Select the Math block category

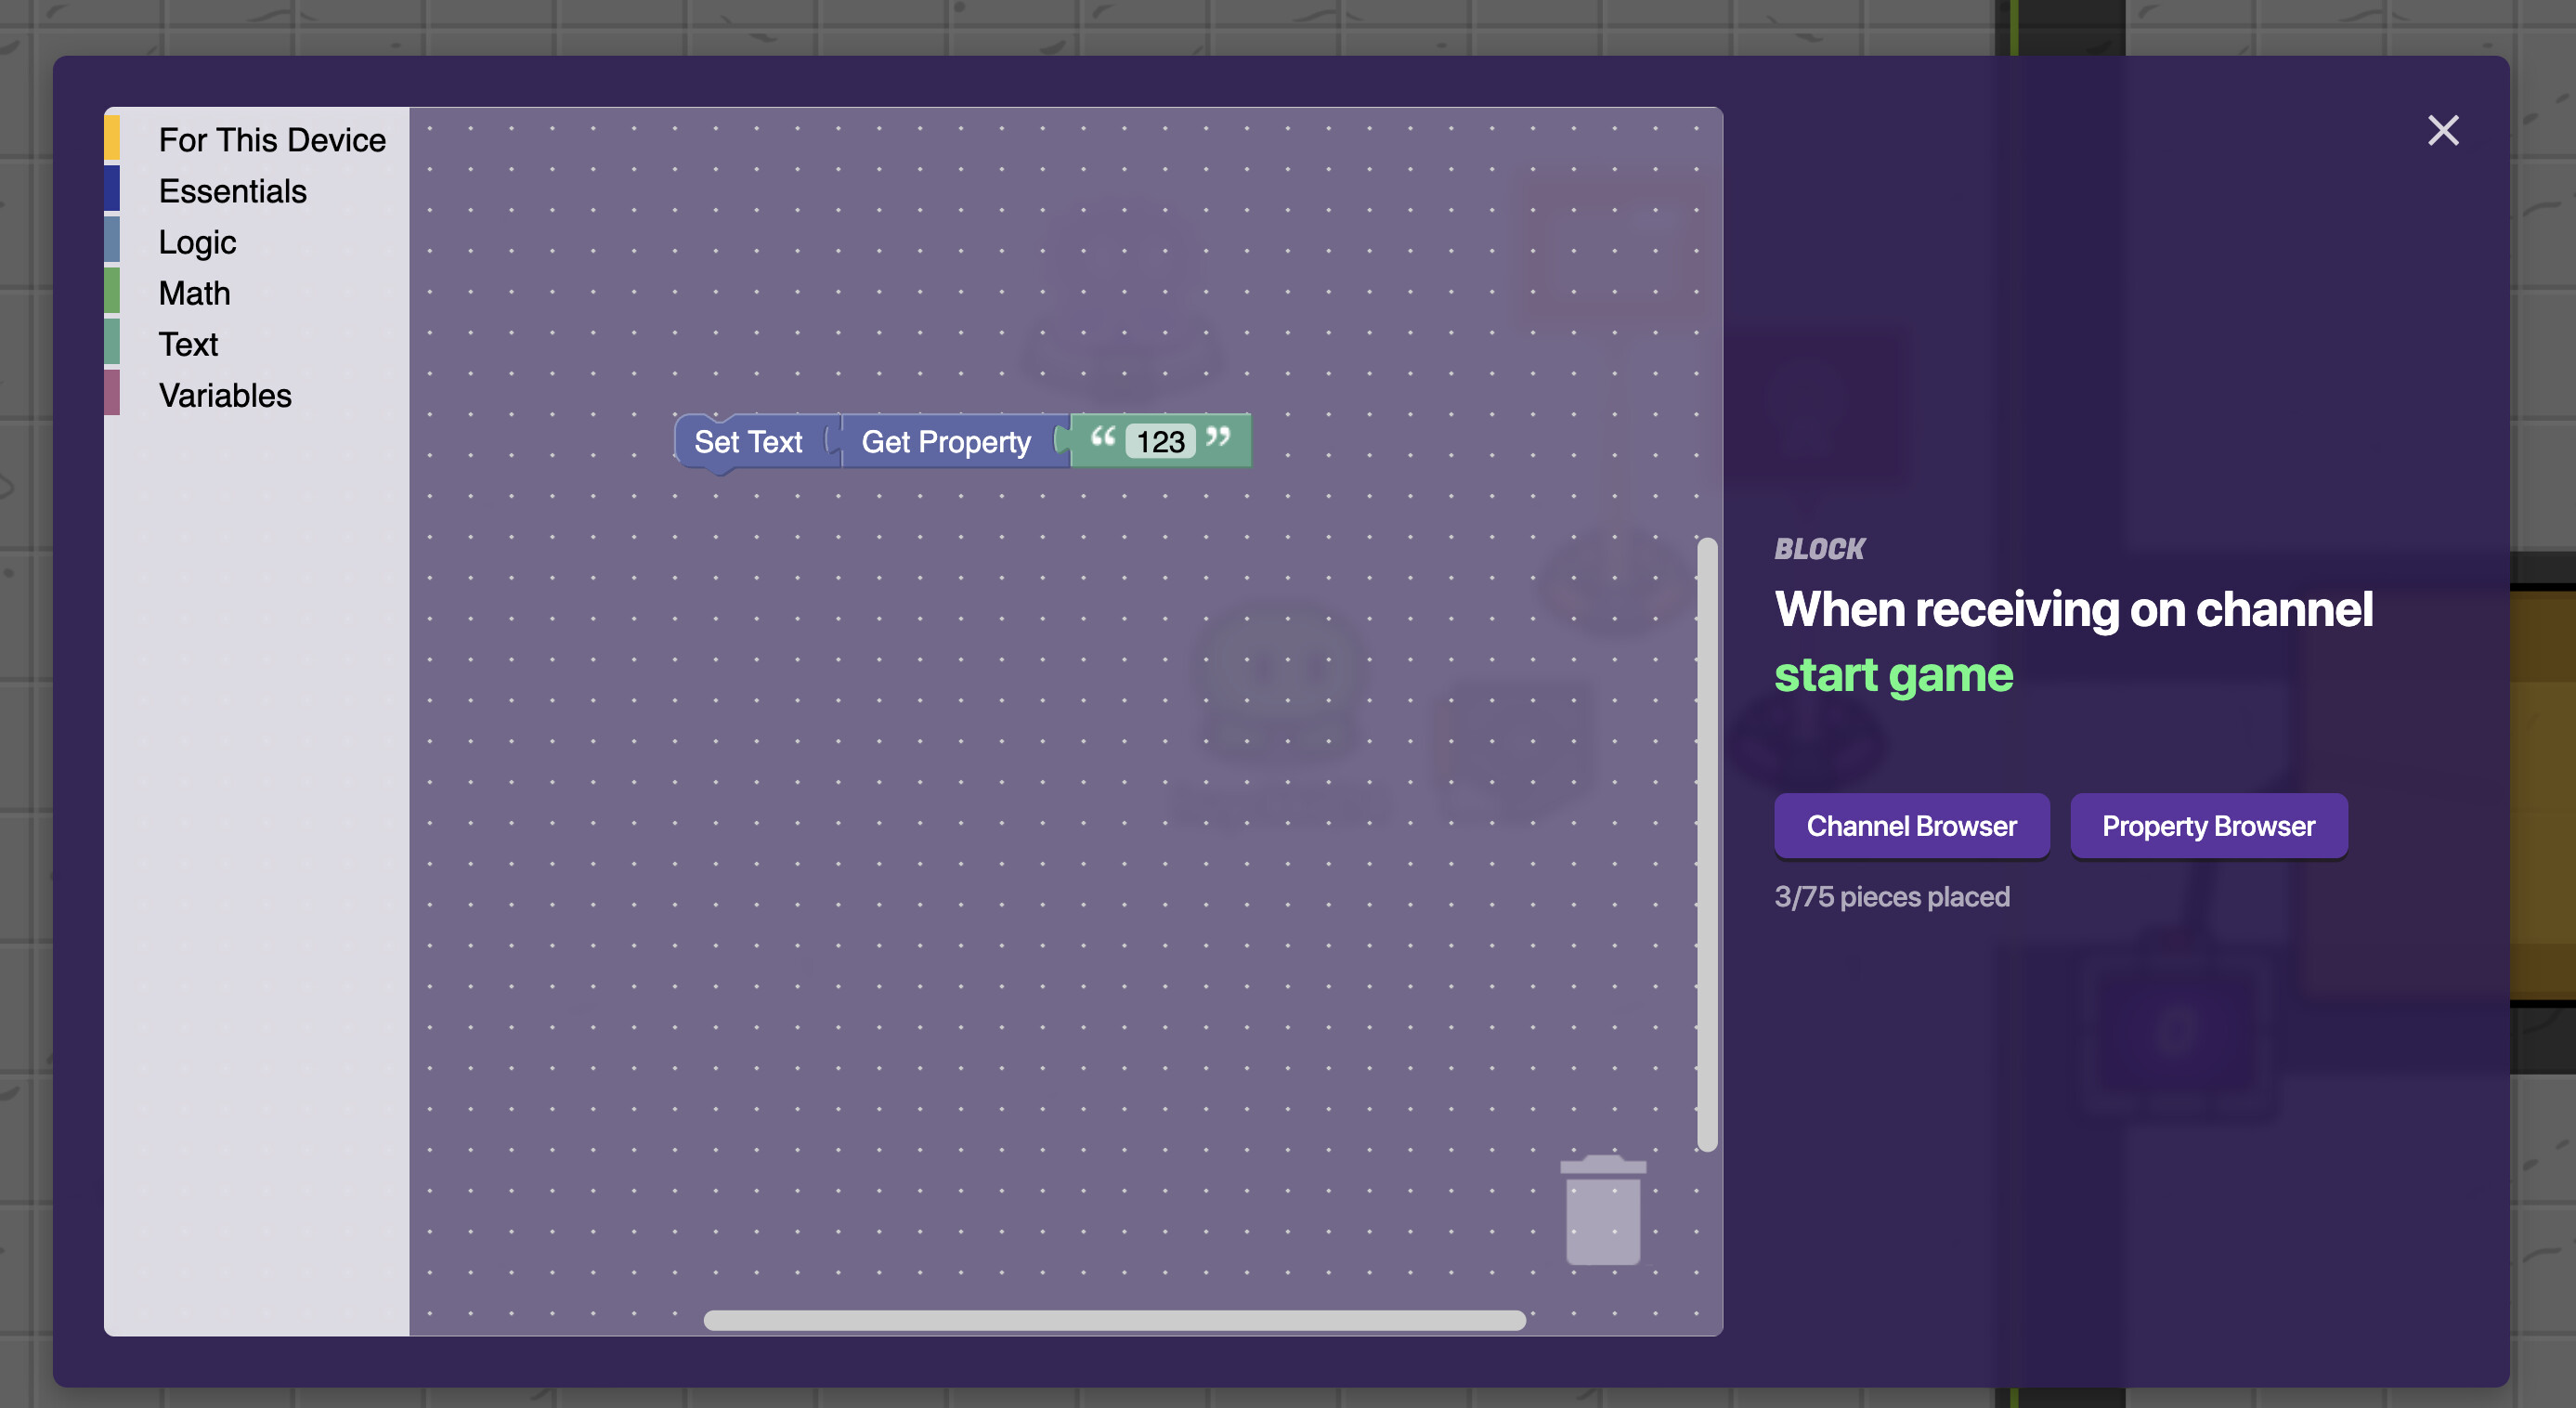tap(194, 293)
